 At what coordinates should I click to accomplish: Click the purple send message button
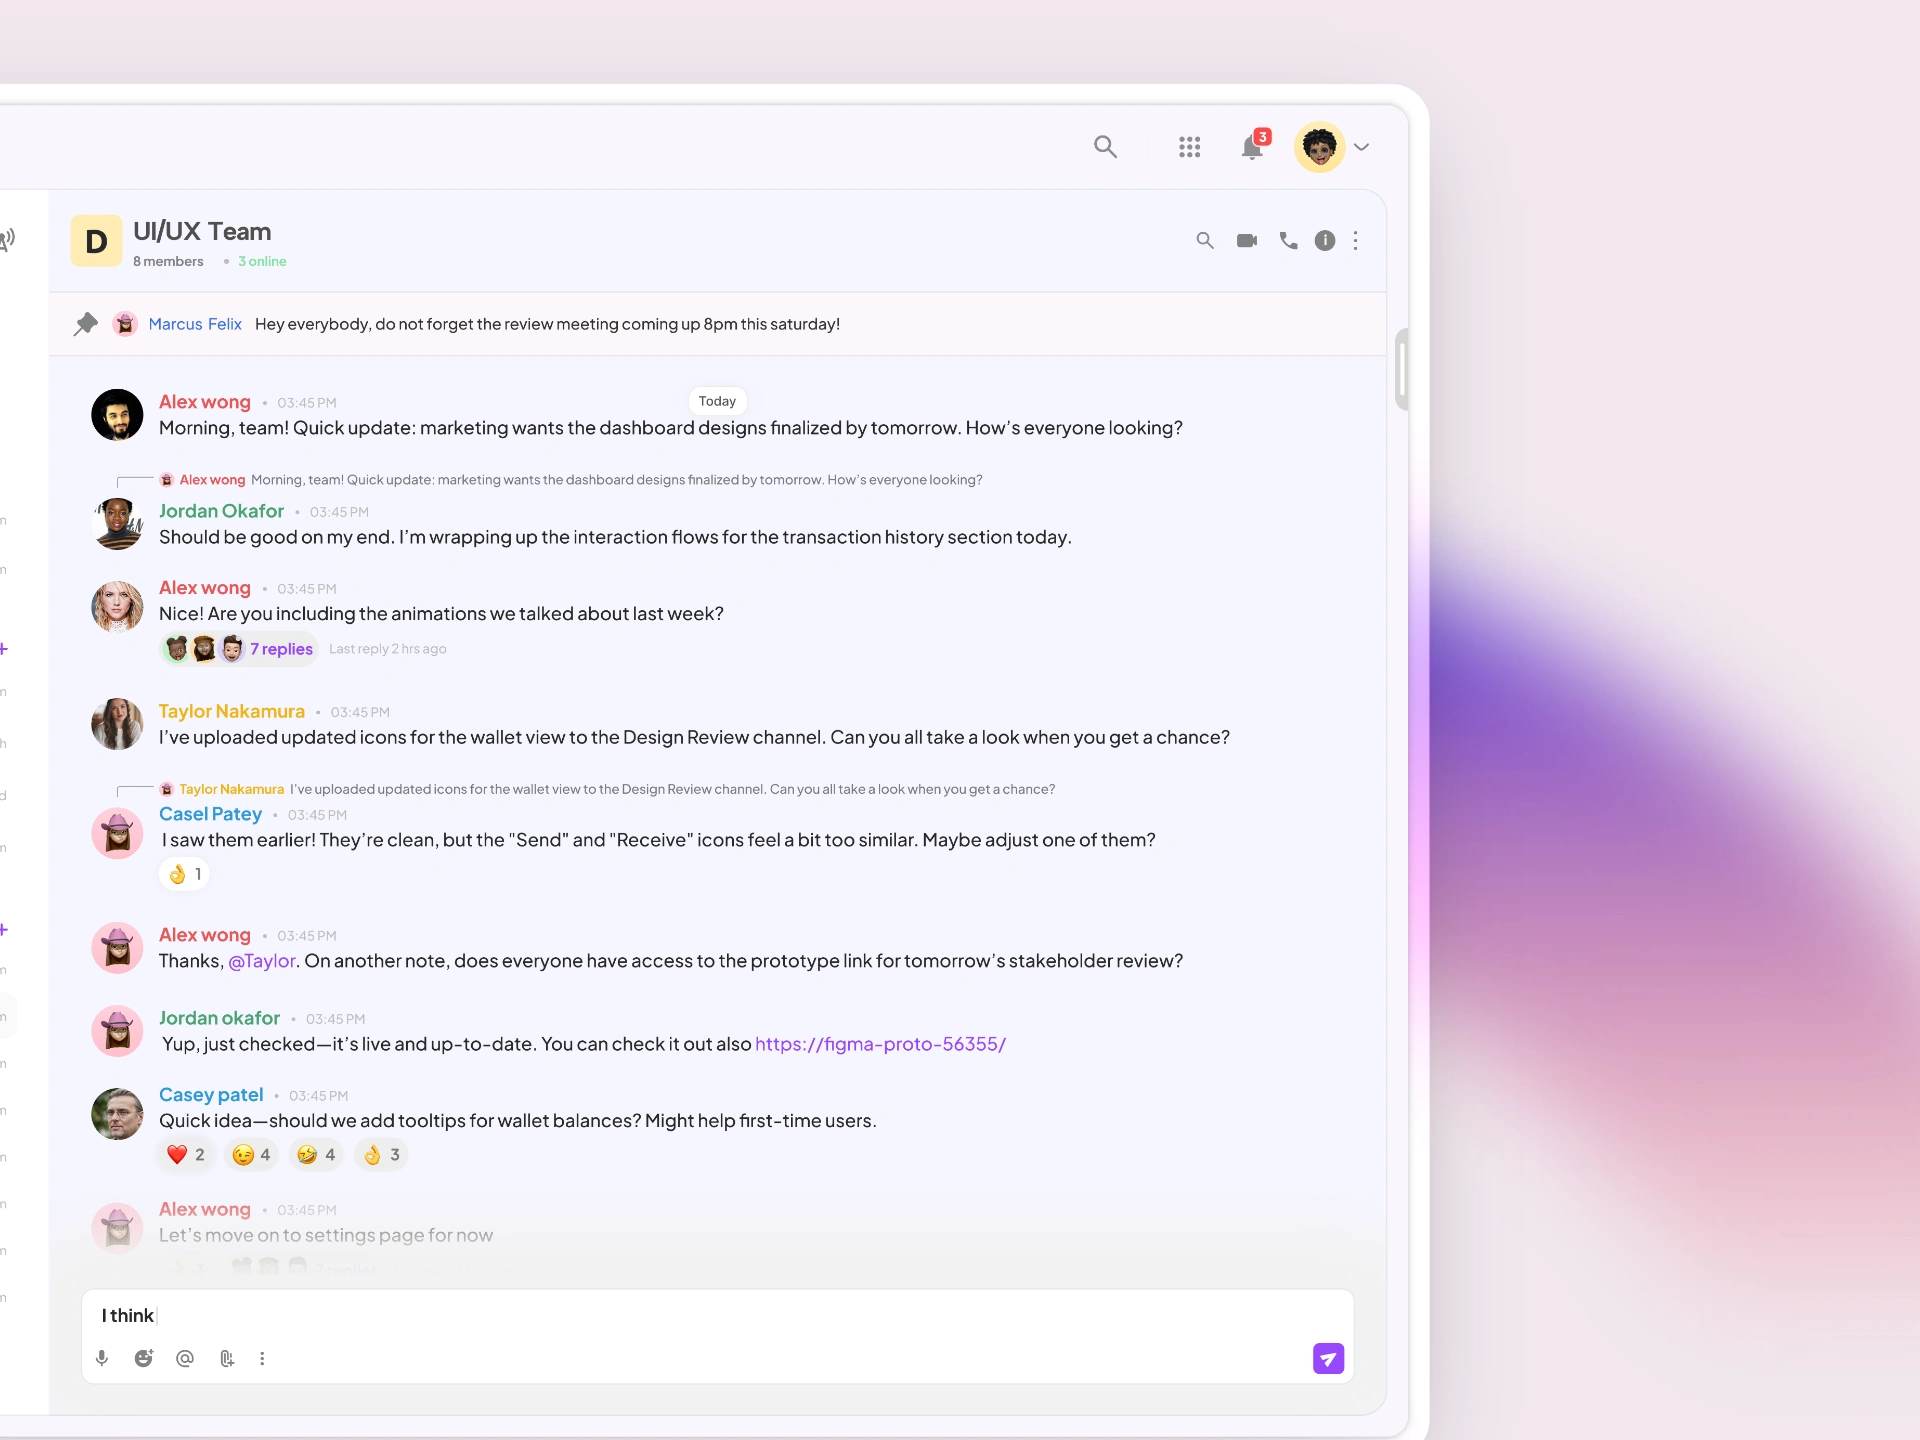tap(1328, 1359)
